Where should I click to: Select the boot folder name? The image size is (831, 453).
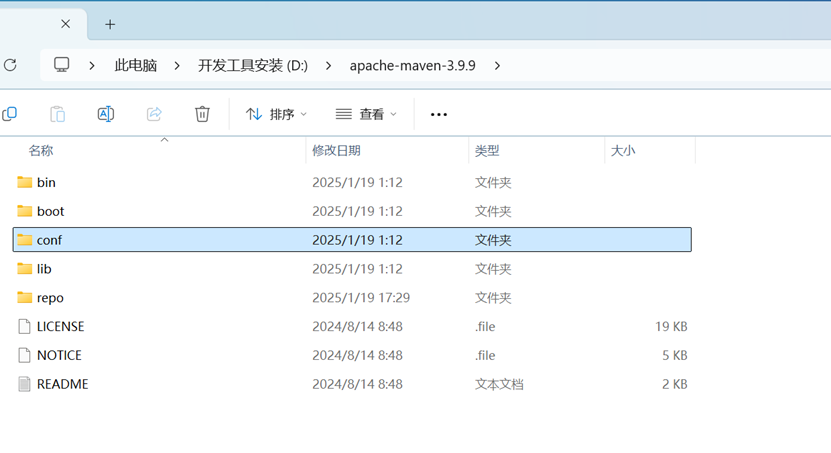50,211
